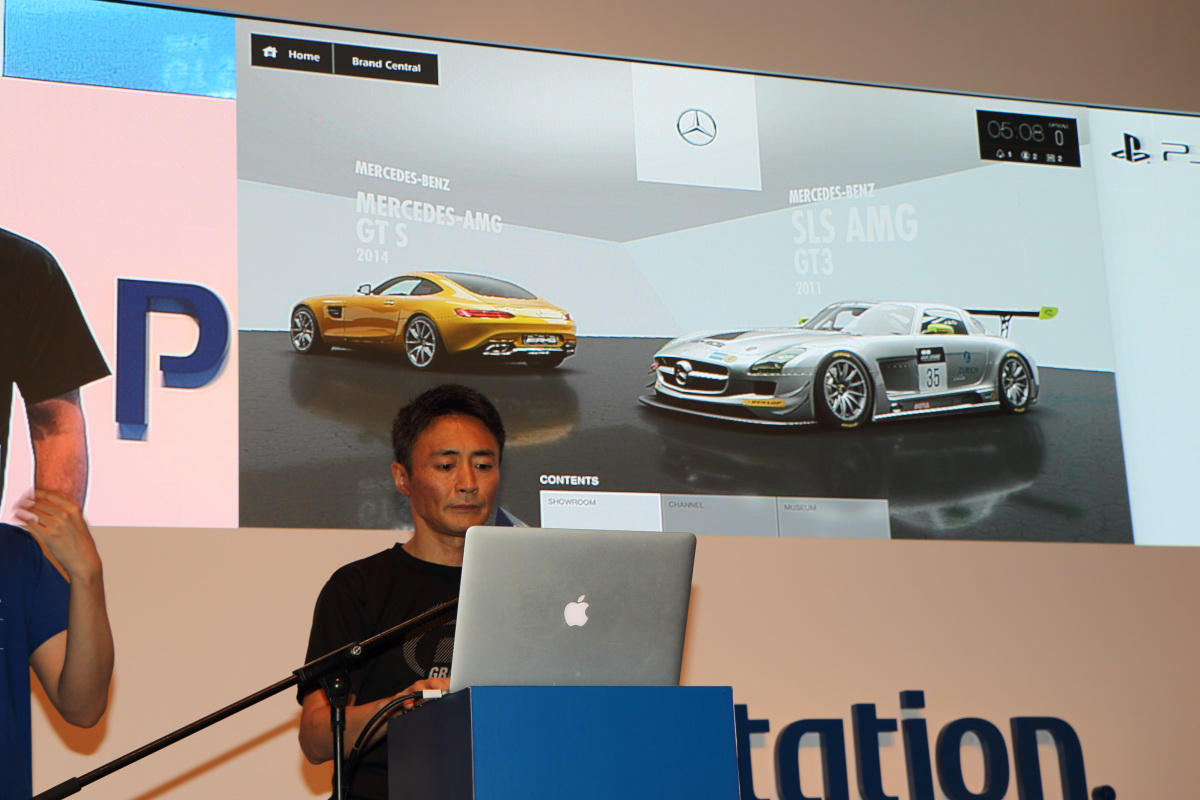Click the PlayStation logo on the right panel
Viewport: 1200px width, 800px height.
[x=1130, y=148]
